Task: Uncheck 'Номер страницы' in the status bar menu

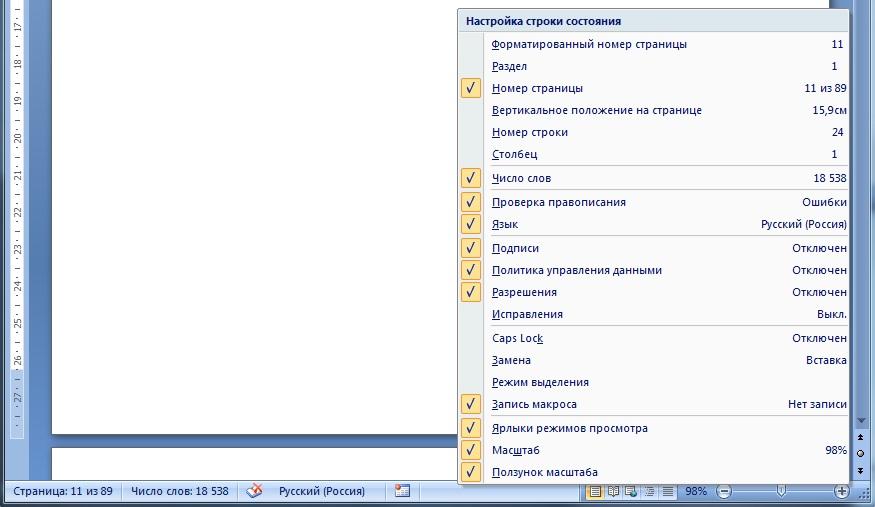Action: (653, 88)
